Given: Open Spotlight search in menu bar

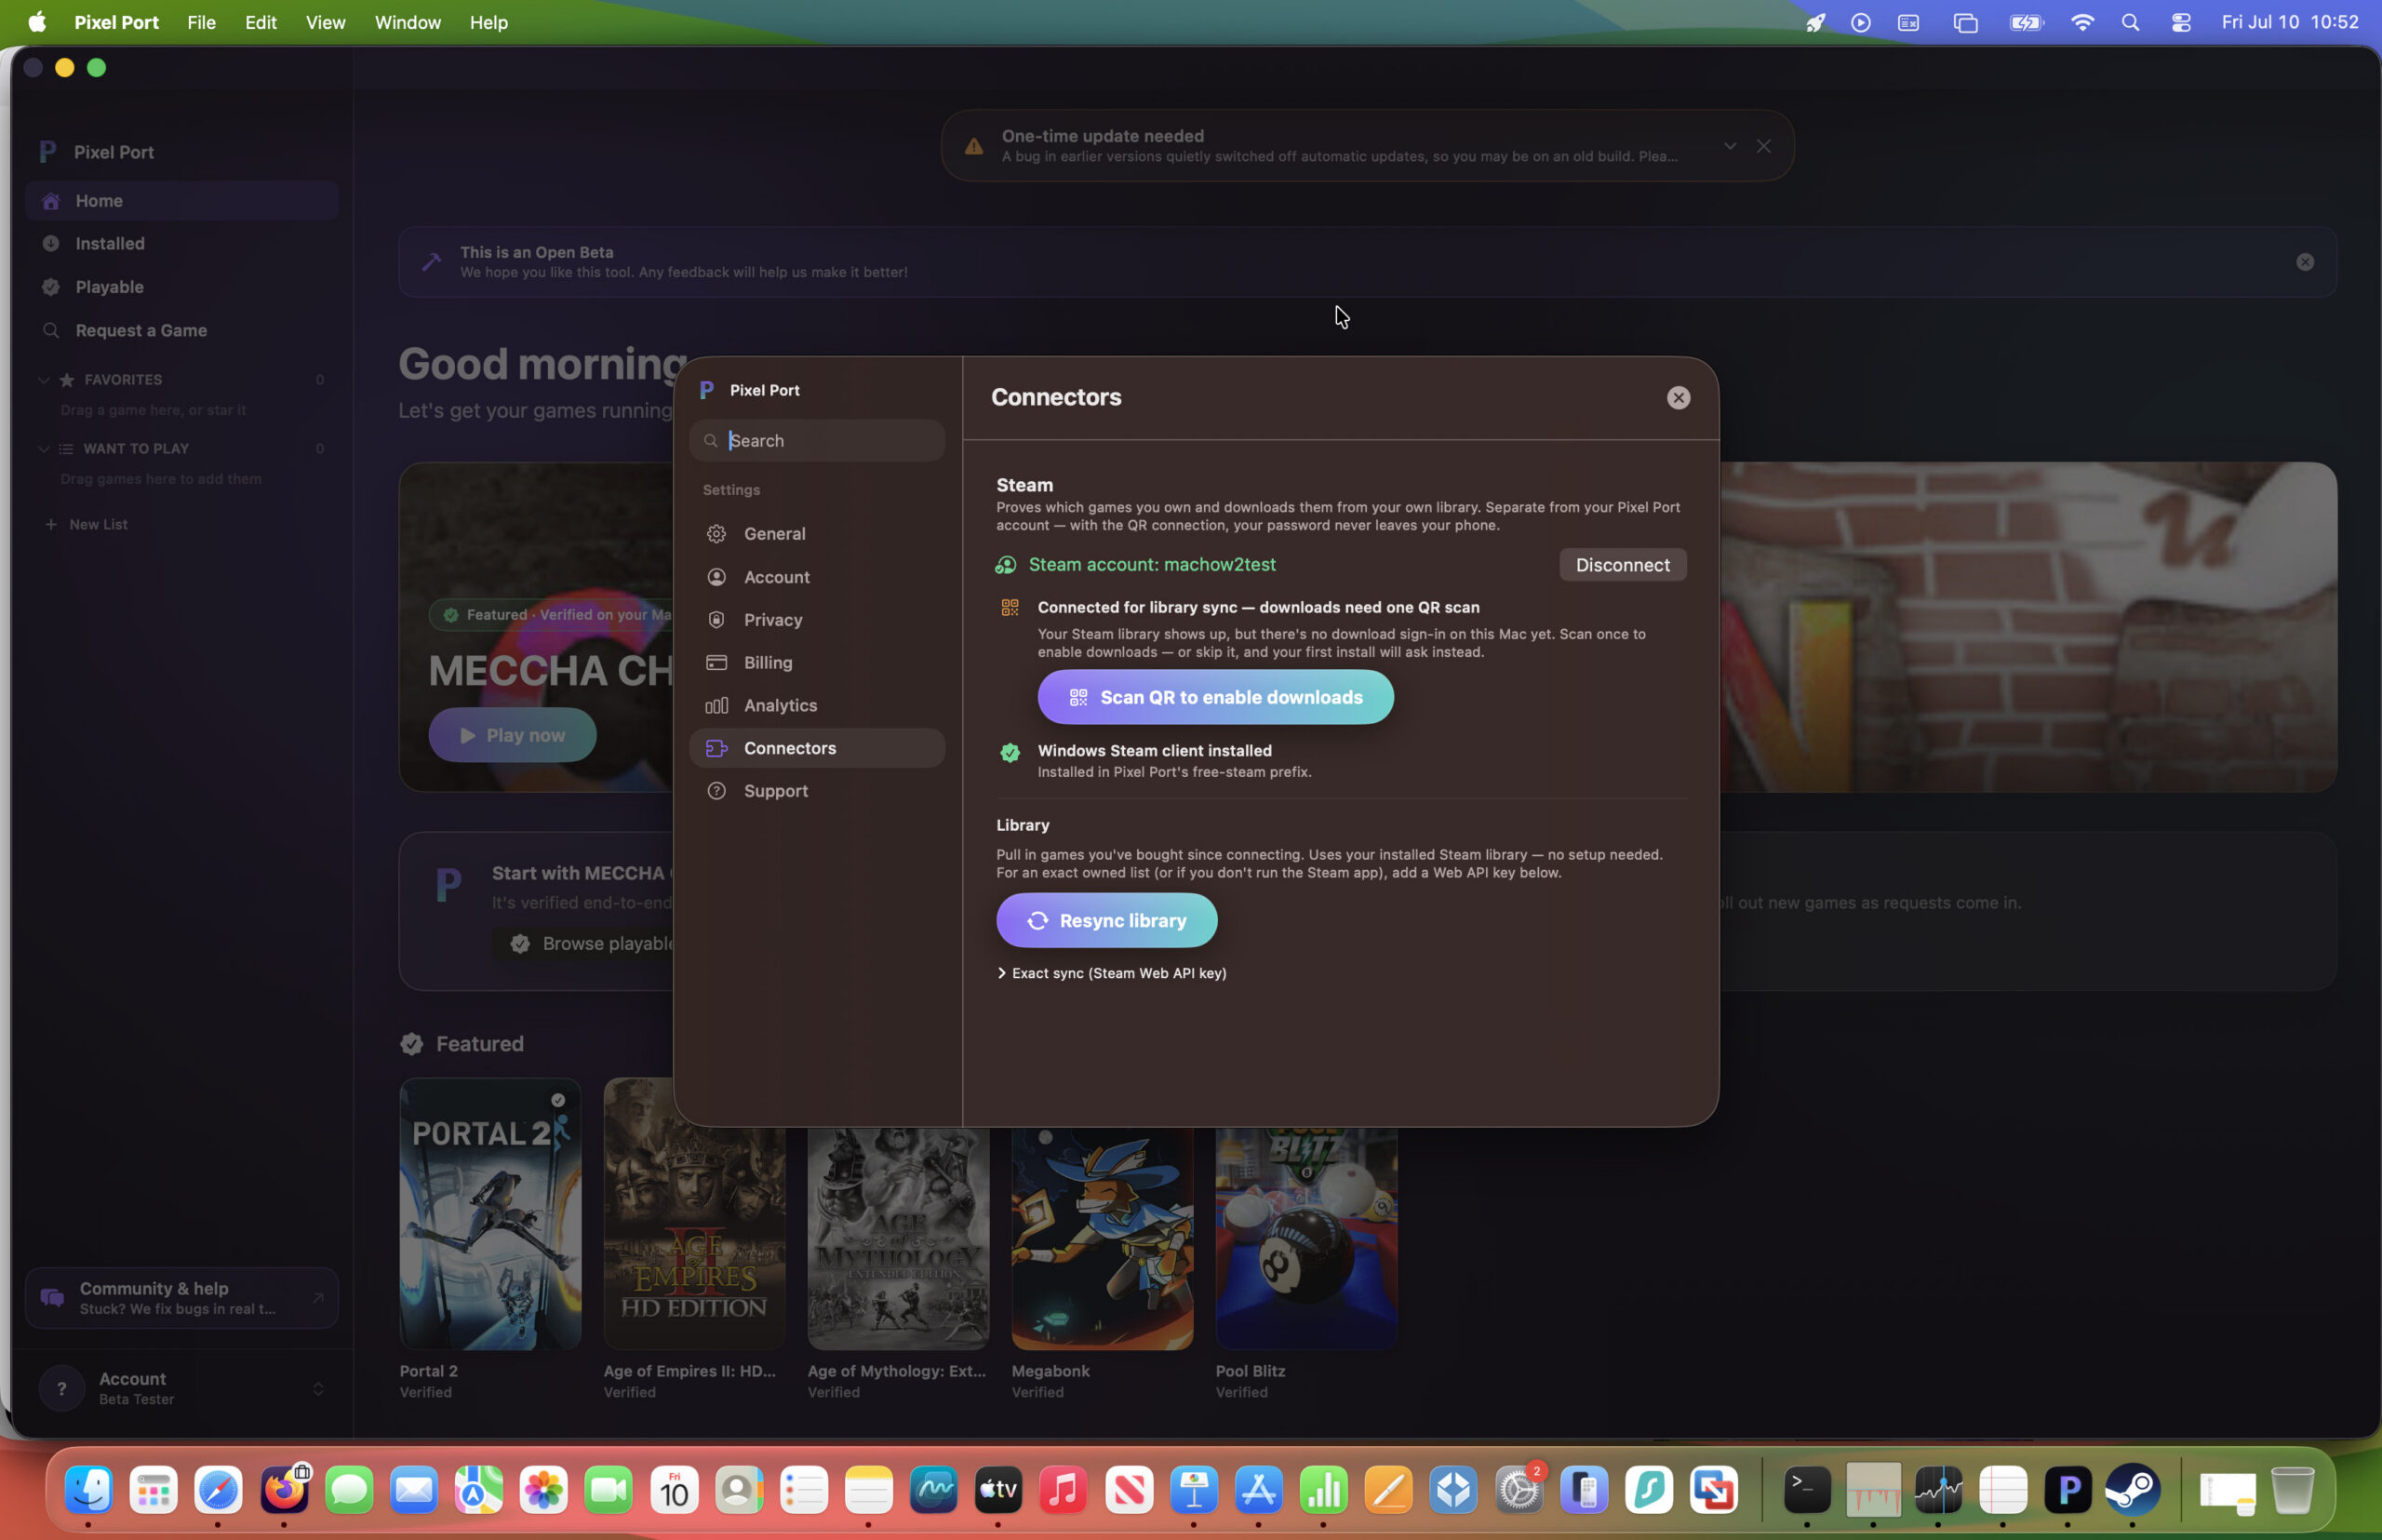Looking at the screenshot, I should (2130, 22).
